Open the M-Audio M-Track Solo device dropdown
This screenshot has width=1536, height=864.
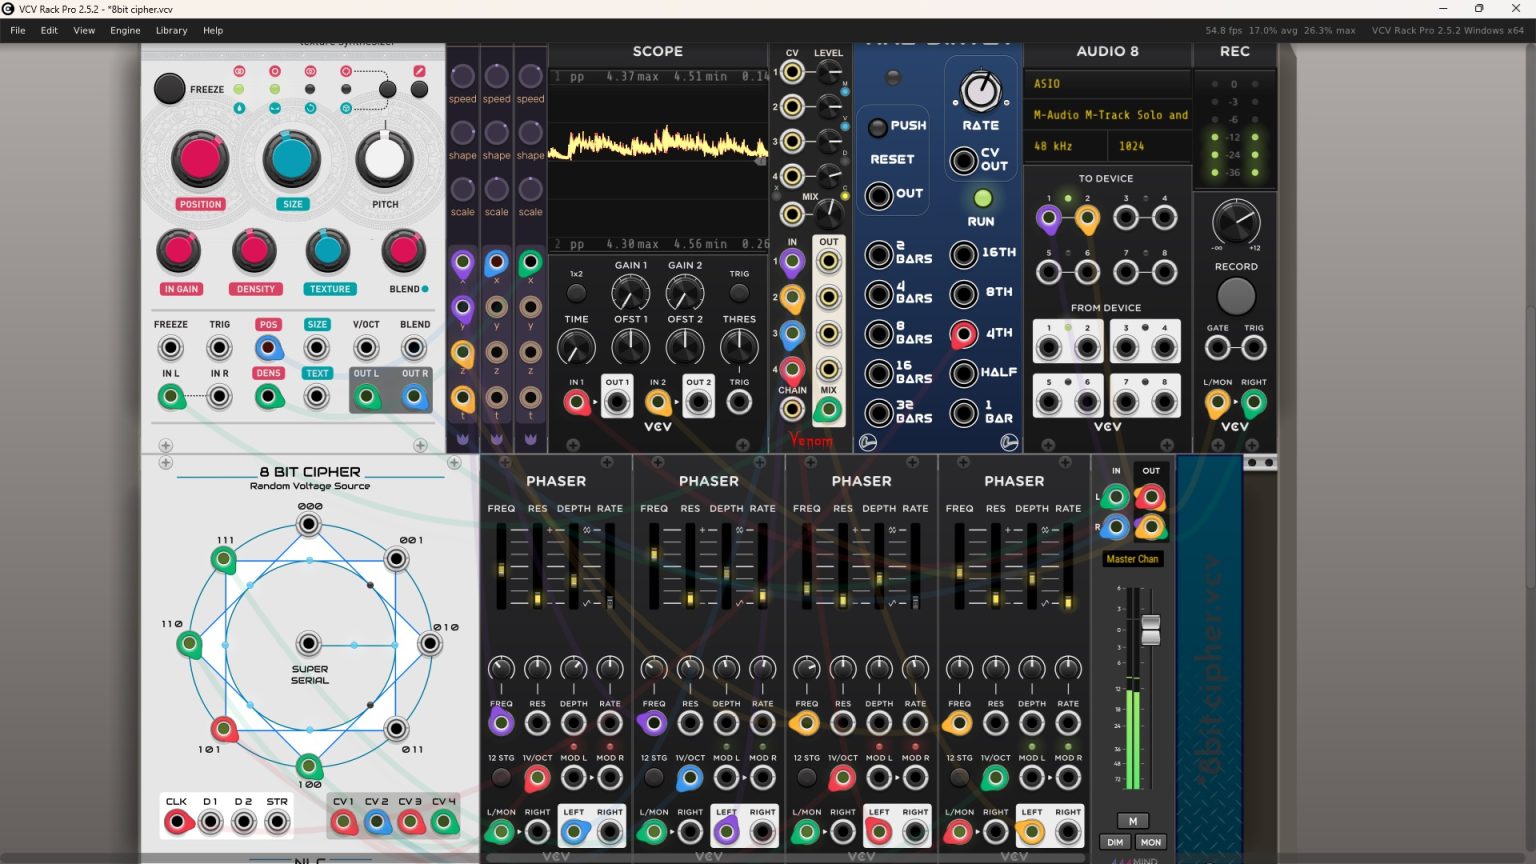(x=1108, y=115)
